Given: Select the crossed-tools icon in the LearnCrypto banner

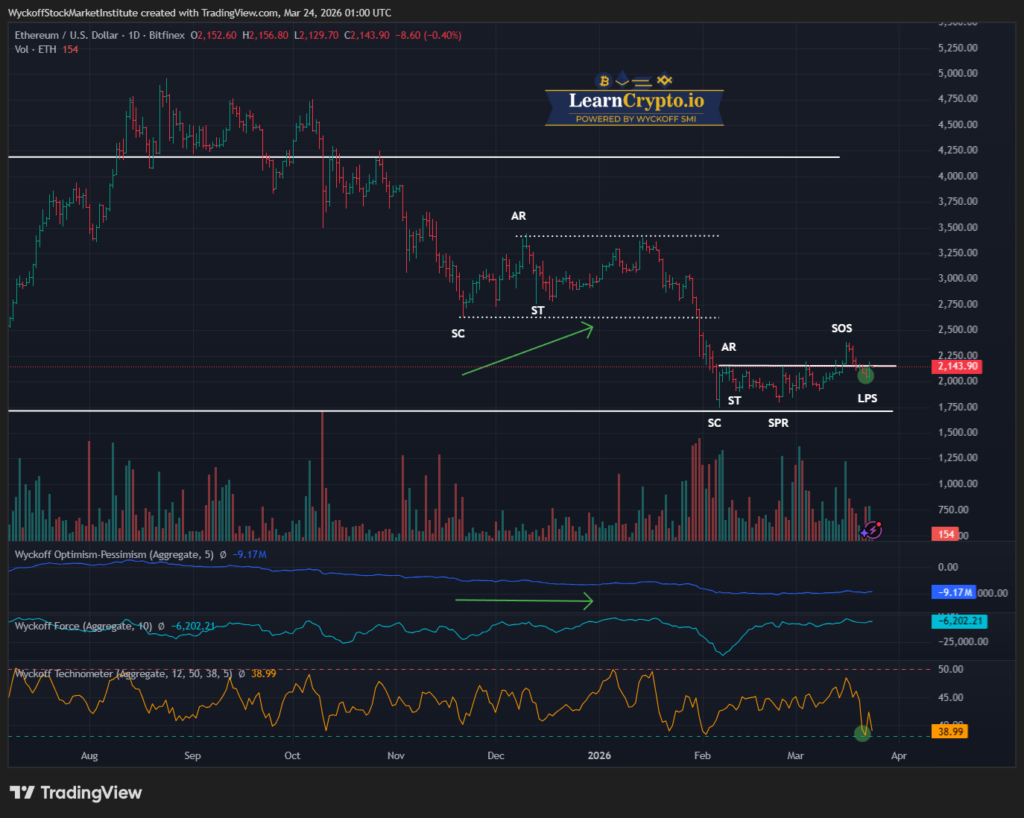Looking at the screenshot, I should tap(662, 79).
